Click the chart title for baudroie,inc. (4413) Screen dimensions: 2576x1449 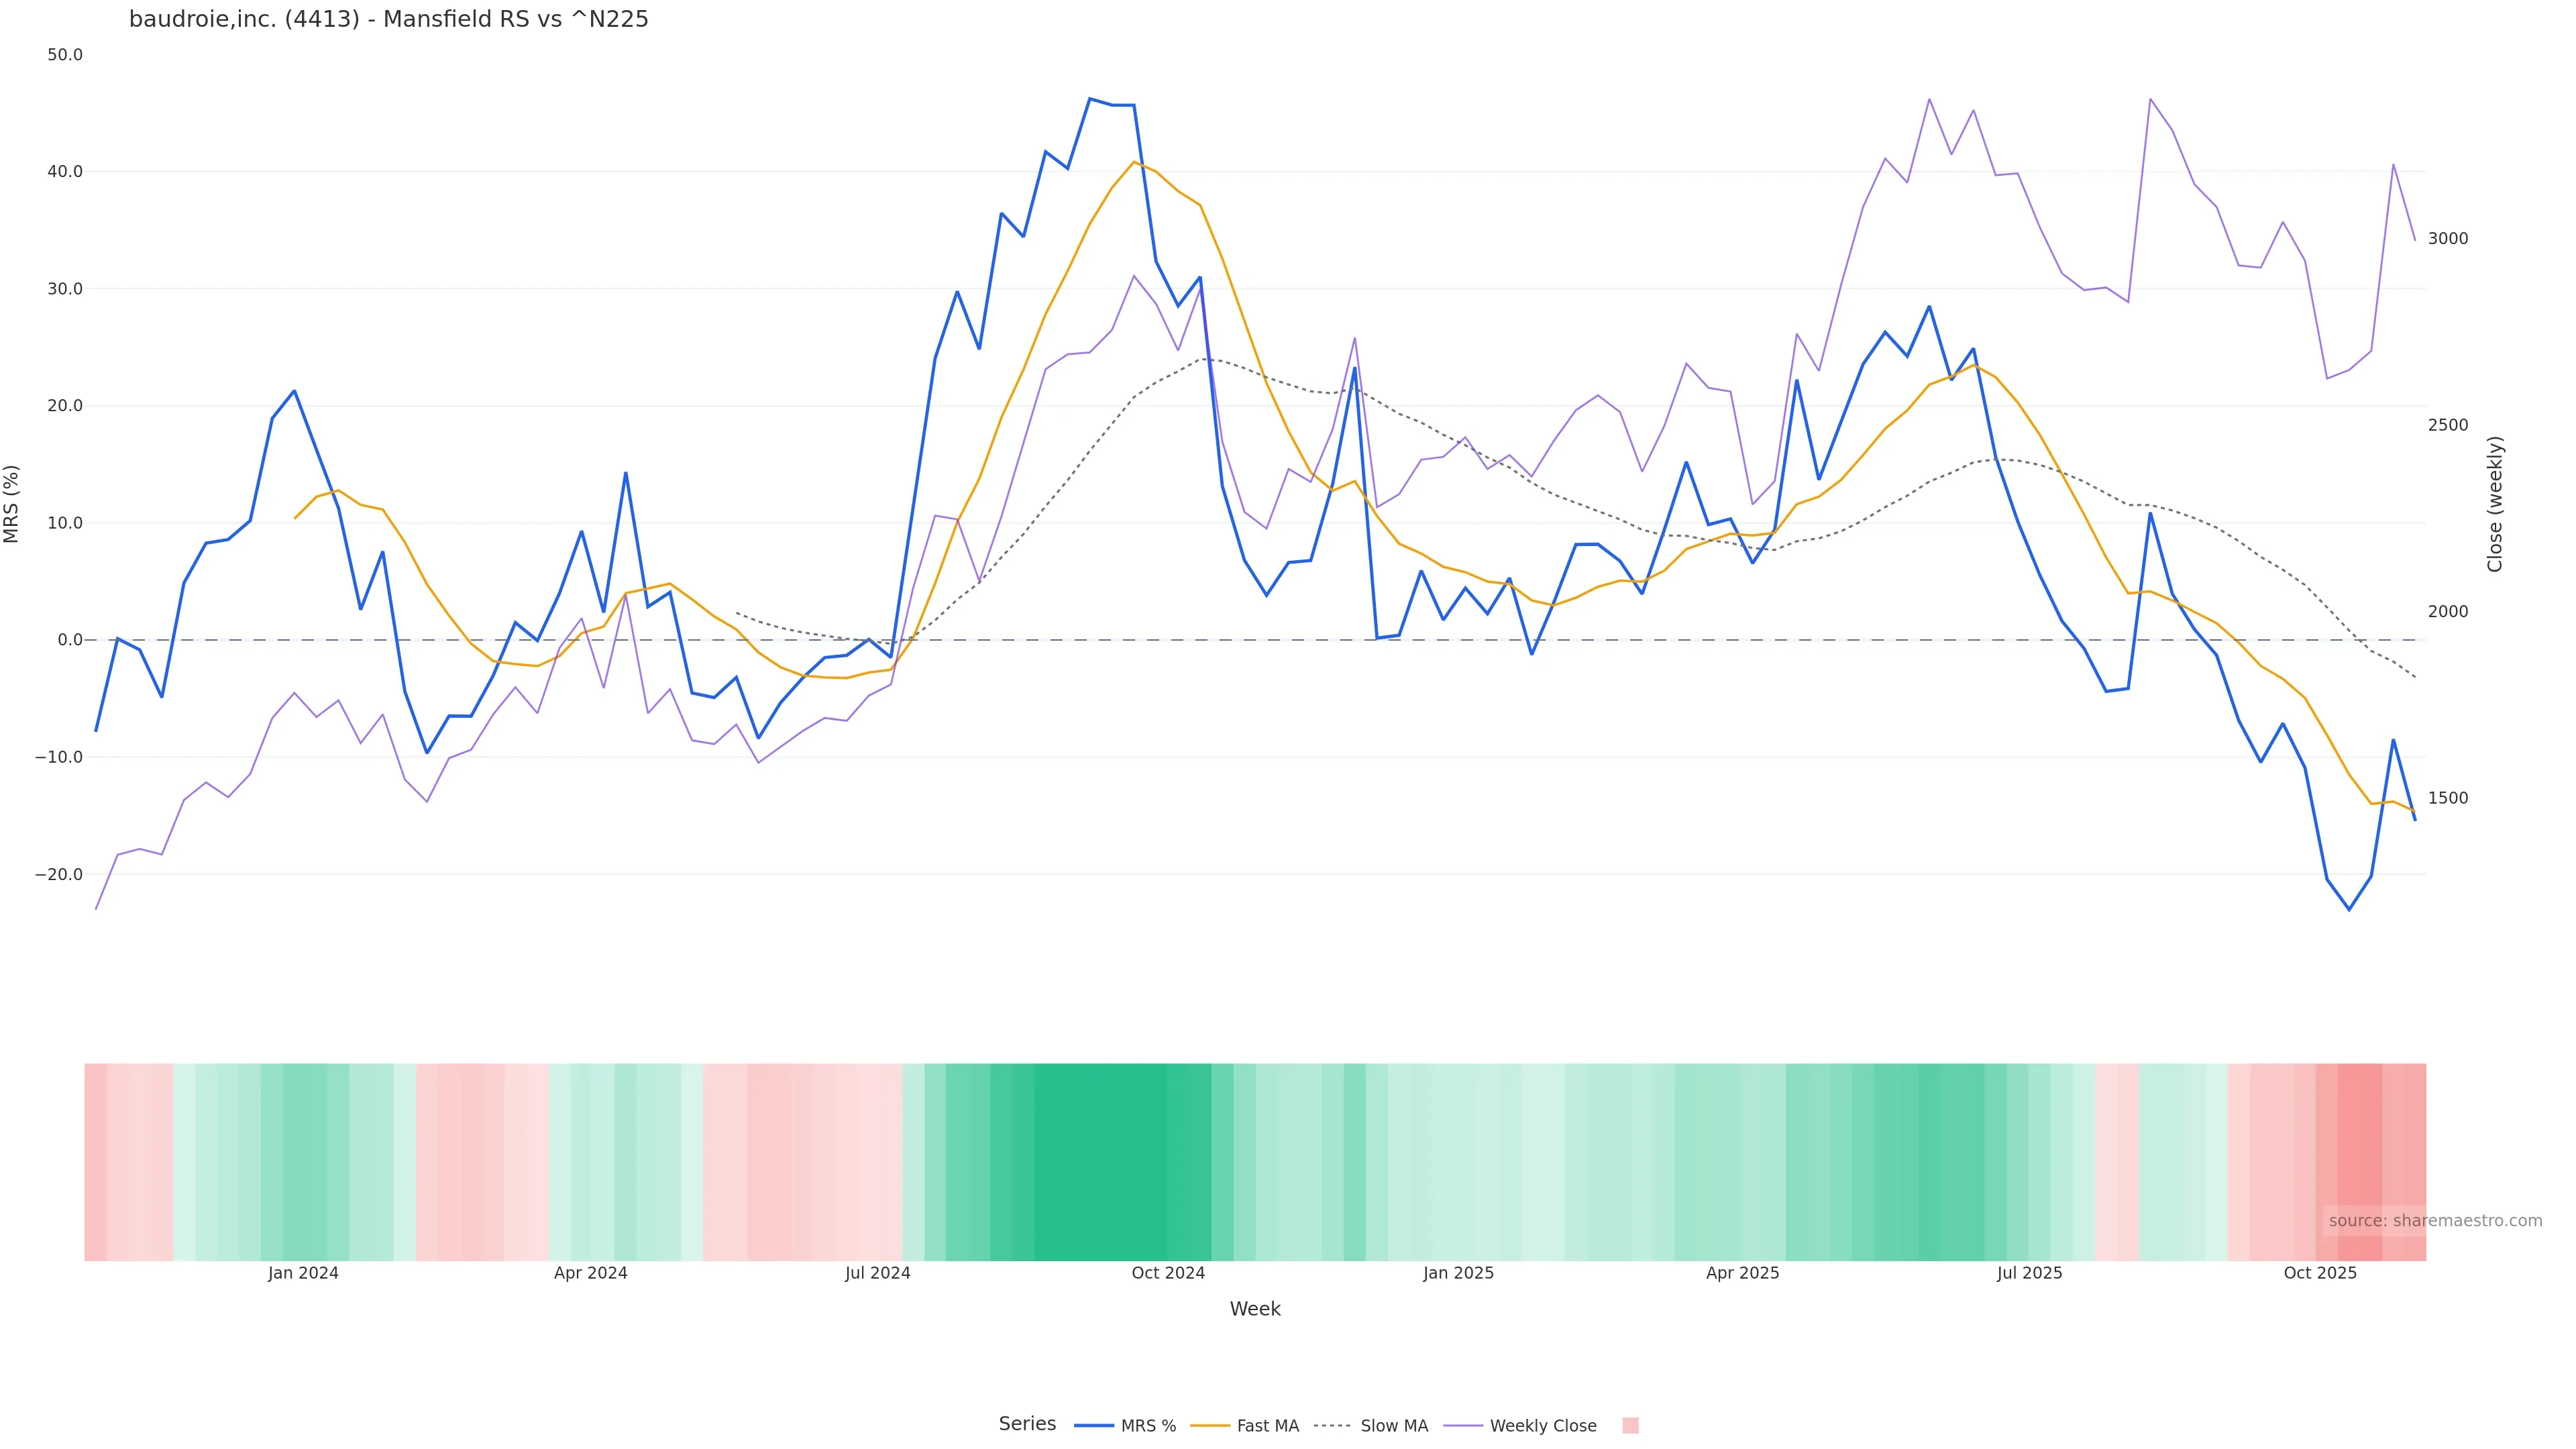[389, 19]
